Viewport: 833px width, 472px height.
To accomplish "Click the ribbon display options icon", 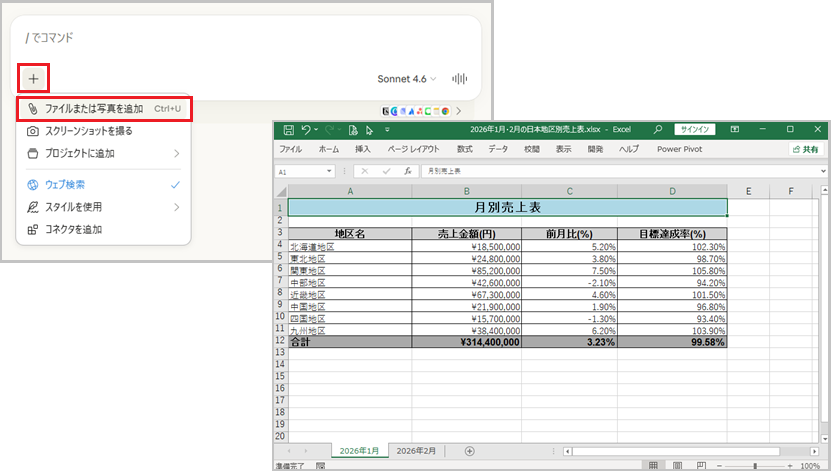I will tap(735, 130).
